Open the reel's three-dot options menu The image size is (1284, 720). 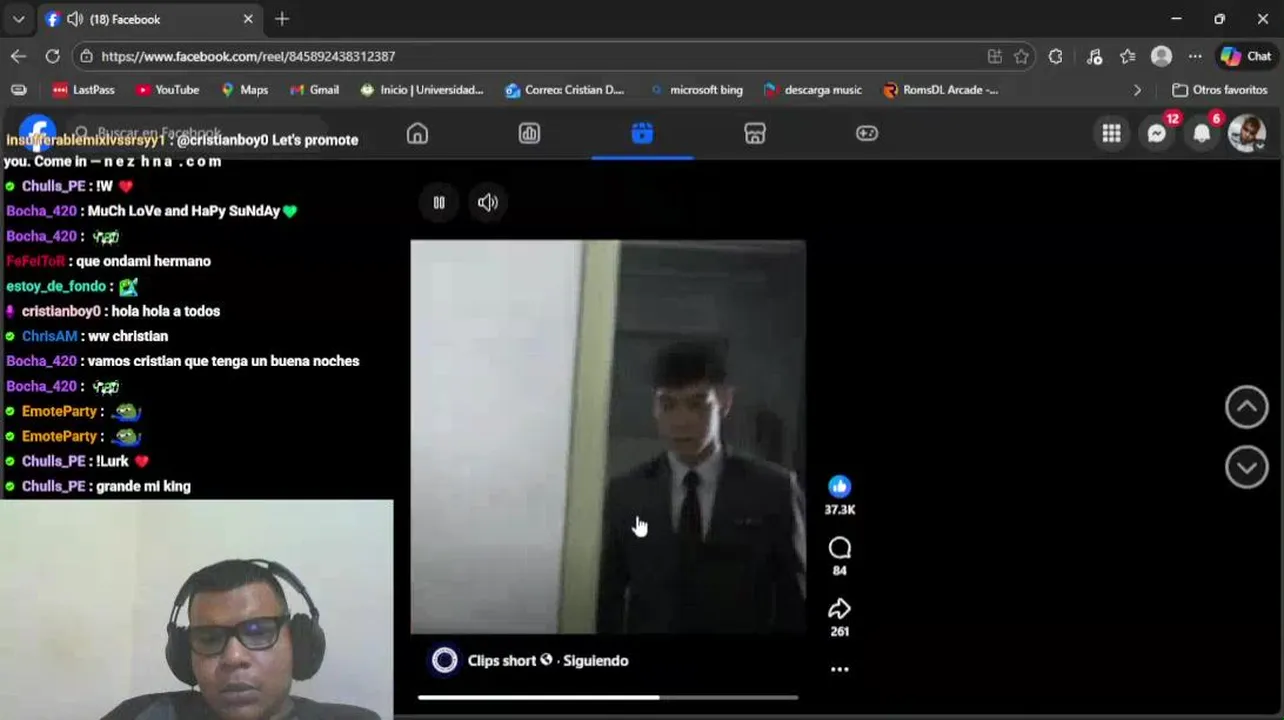[x=840, y=669]
